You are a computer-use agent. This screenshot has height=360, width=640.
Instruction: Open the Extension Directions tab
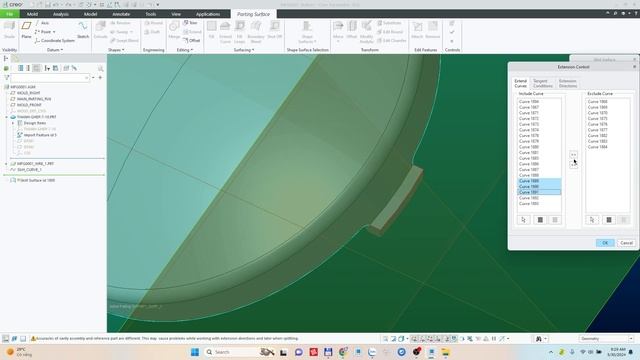(567, 83)
